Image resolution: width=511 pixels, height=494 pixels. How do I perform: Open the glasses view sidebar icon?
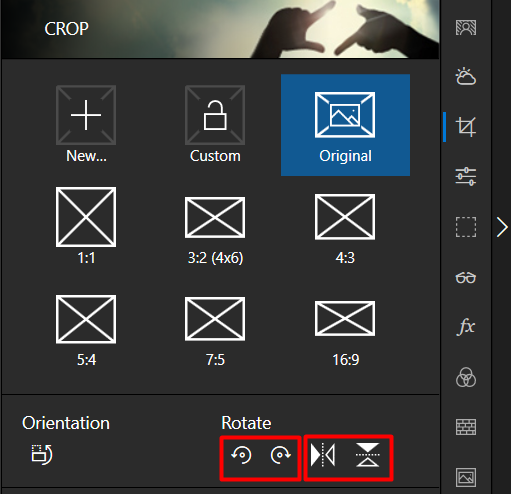click(466, 277)
